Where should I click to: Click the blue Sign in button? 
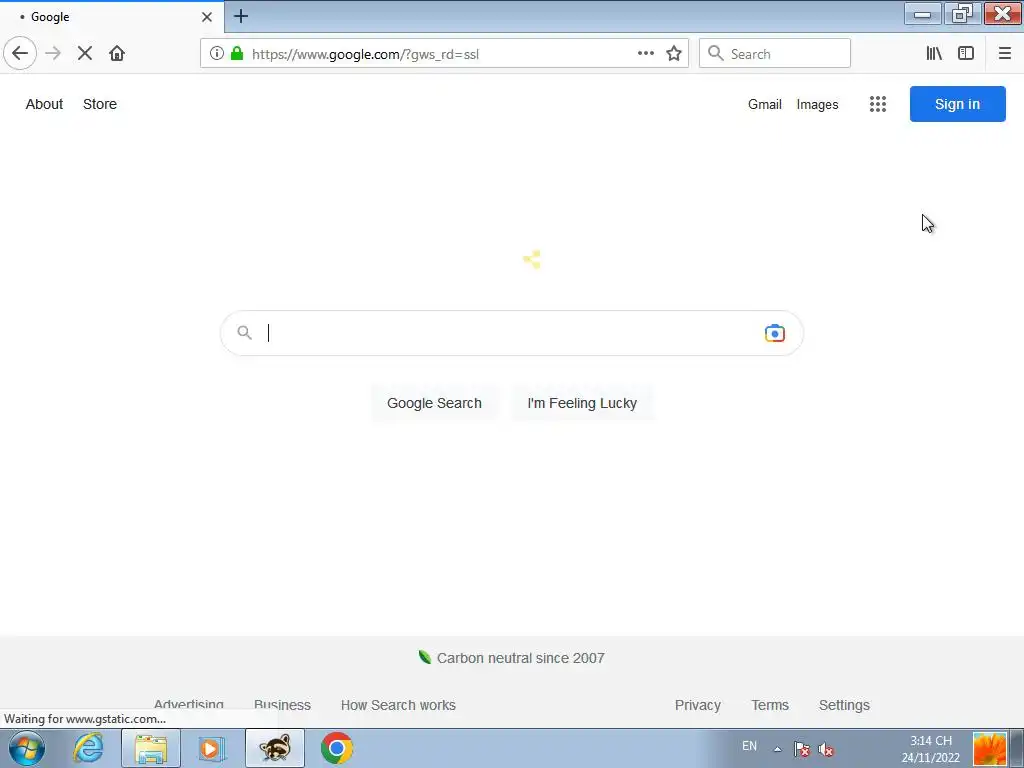click(957, 104)
